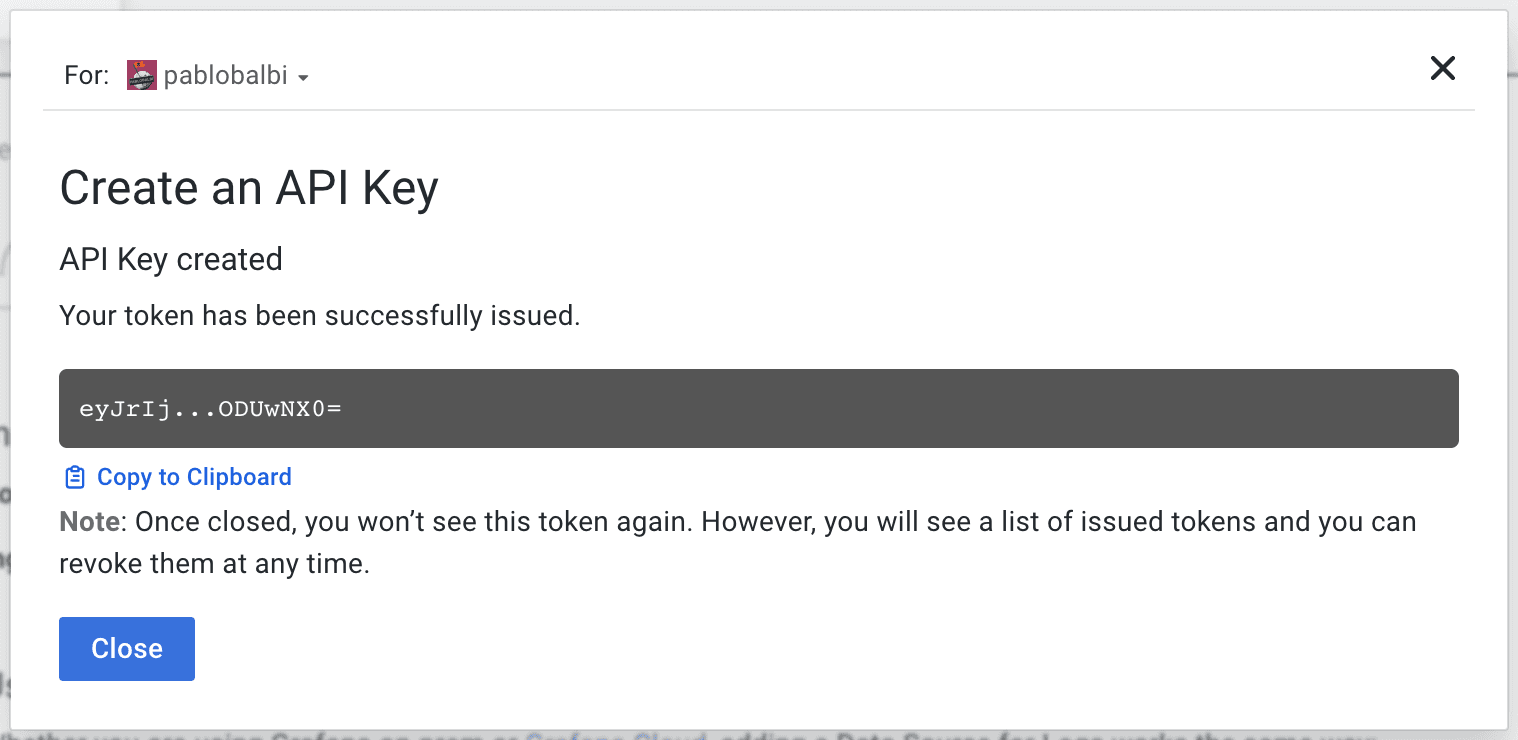Click the "Once closed" sentence in the note
This screenshot has height=740, width=1518.
click(x=400, y=522)
